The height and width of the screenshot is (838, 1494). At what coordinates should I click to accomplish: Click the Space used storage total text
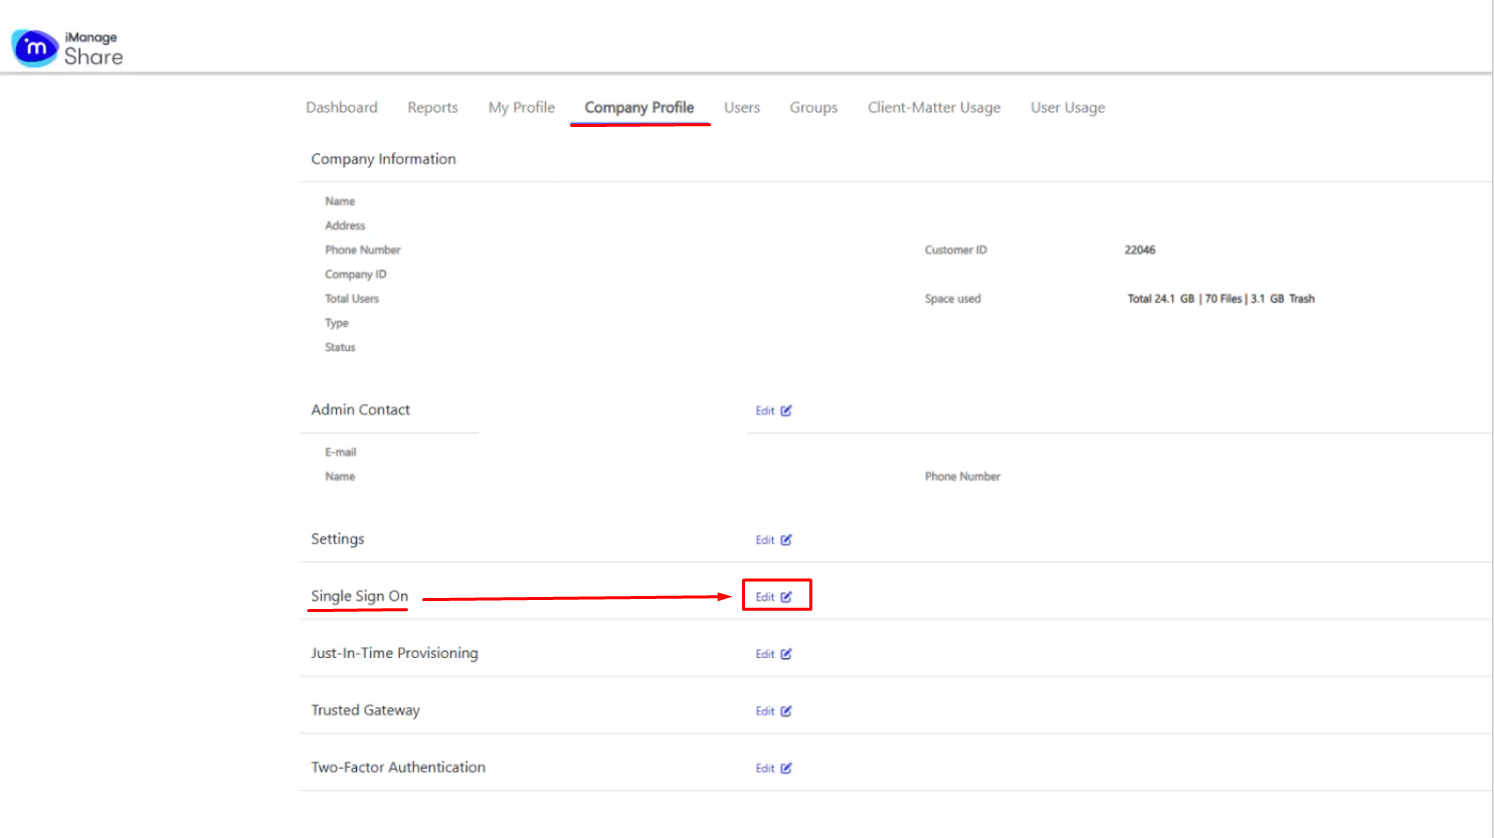point(1220,299)
